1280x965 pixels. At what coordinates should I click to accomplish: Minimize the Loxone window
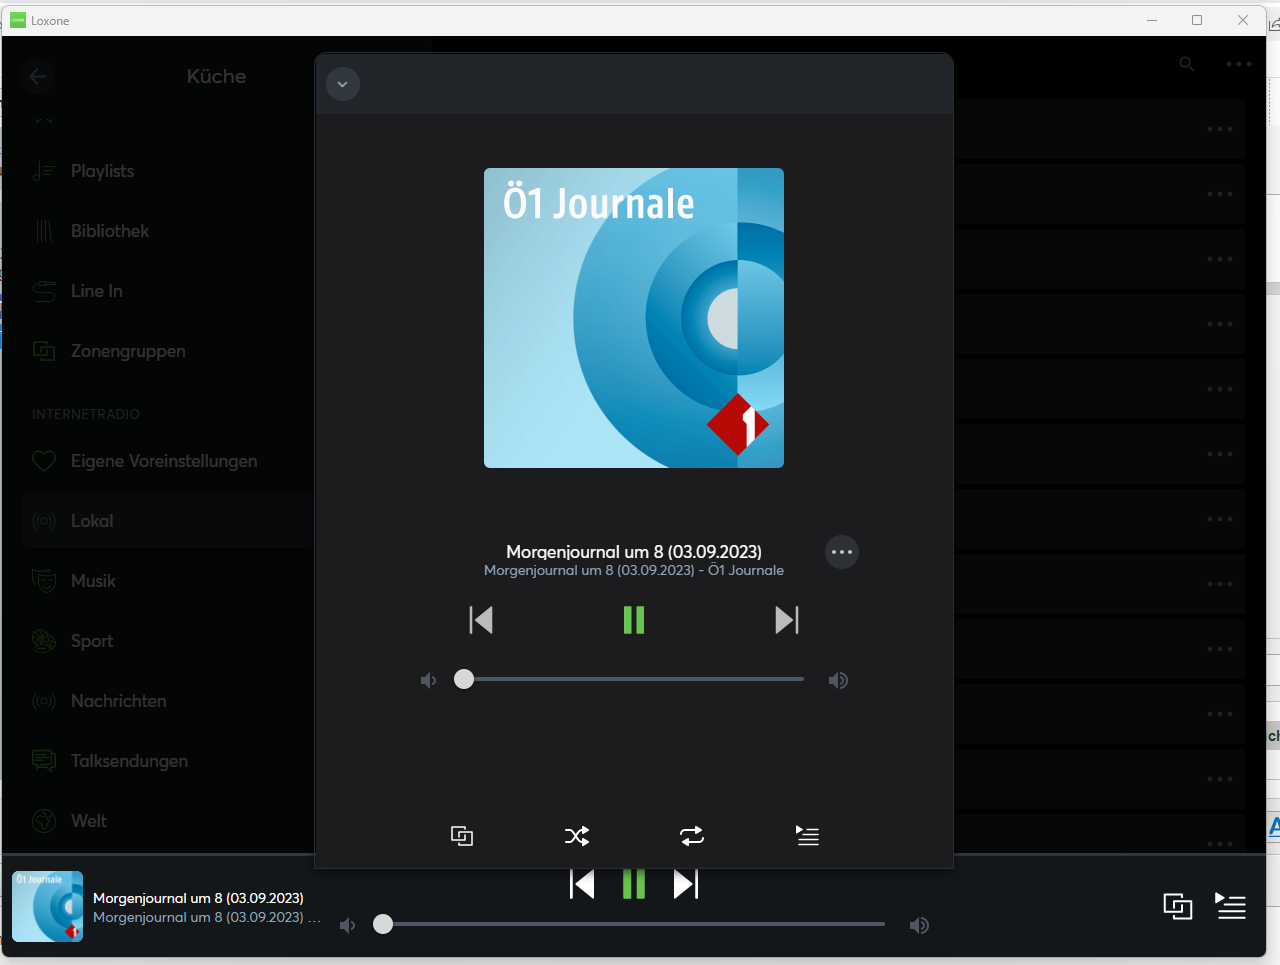coord(1152,20)
